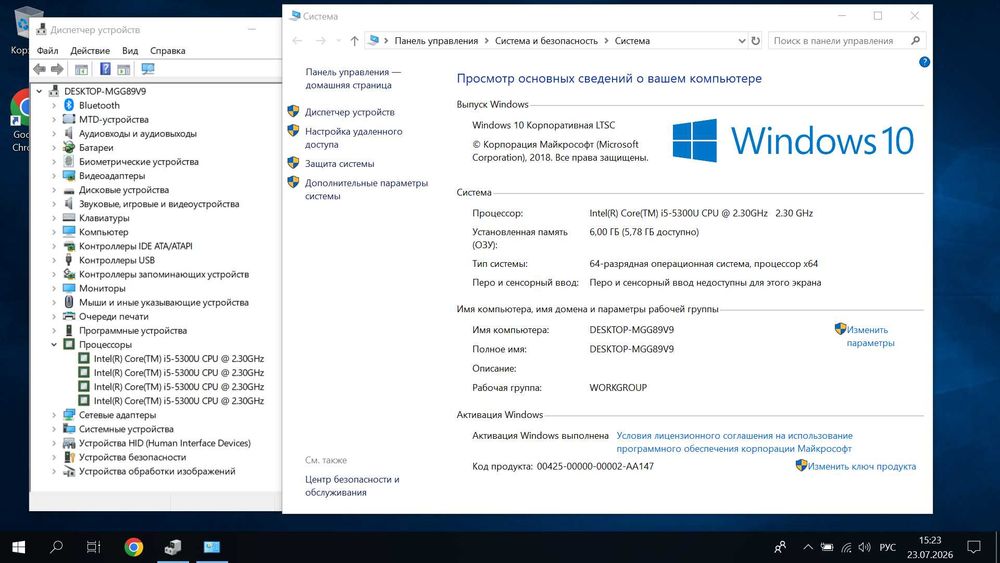1000x563 pixels.
Task: Expand the Bluetooth node
Action: (x=54, y=105)
